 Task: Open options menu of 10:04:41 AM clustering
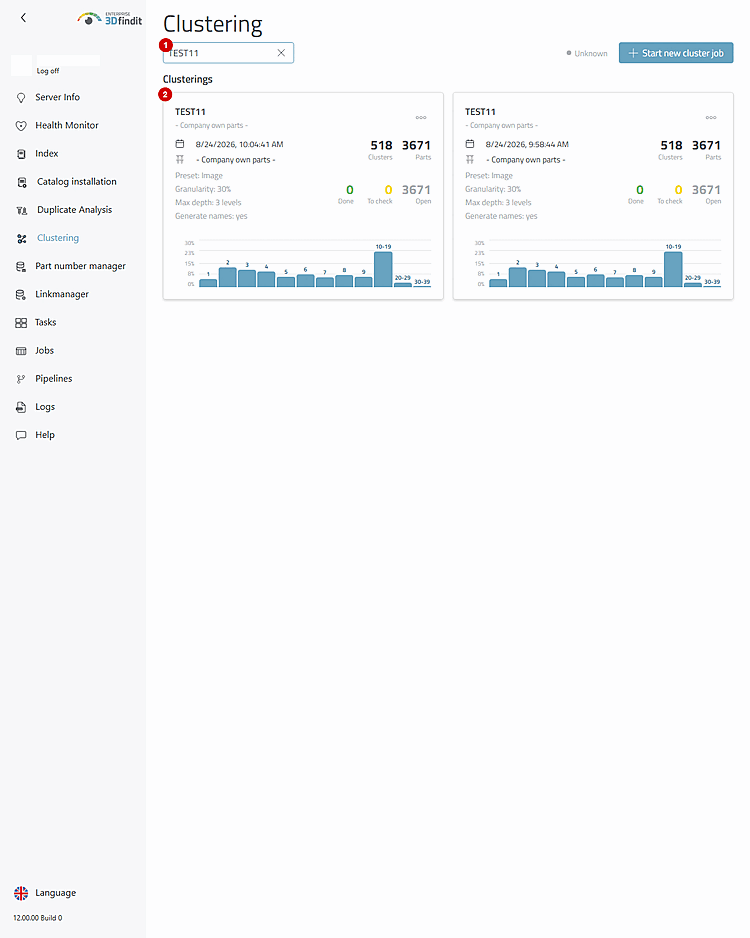click(421, 117)
